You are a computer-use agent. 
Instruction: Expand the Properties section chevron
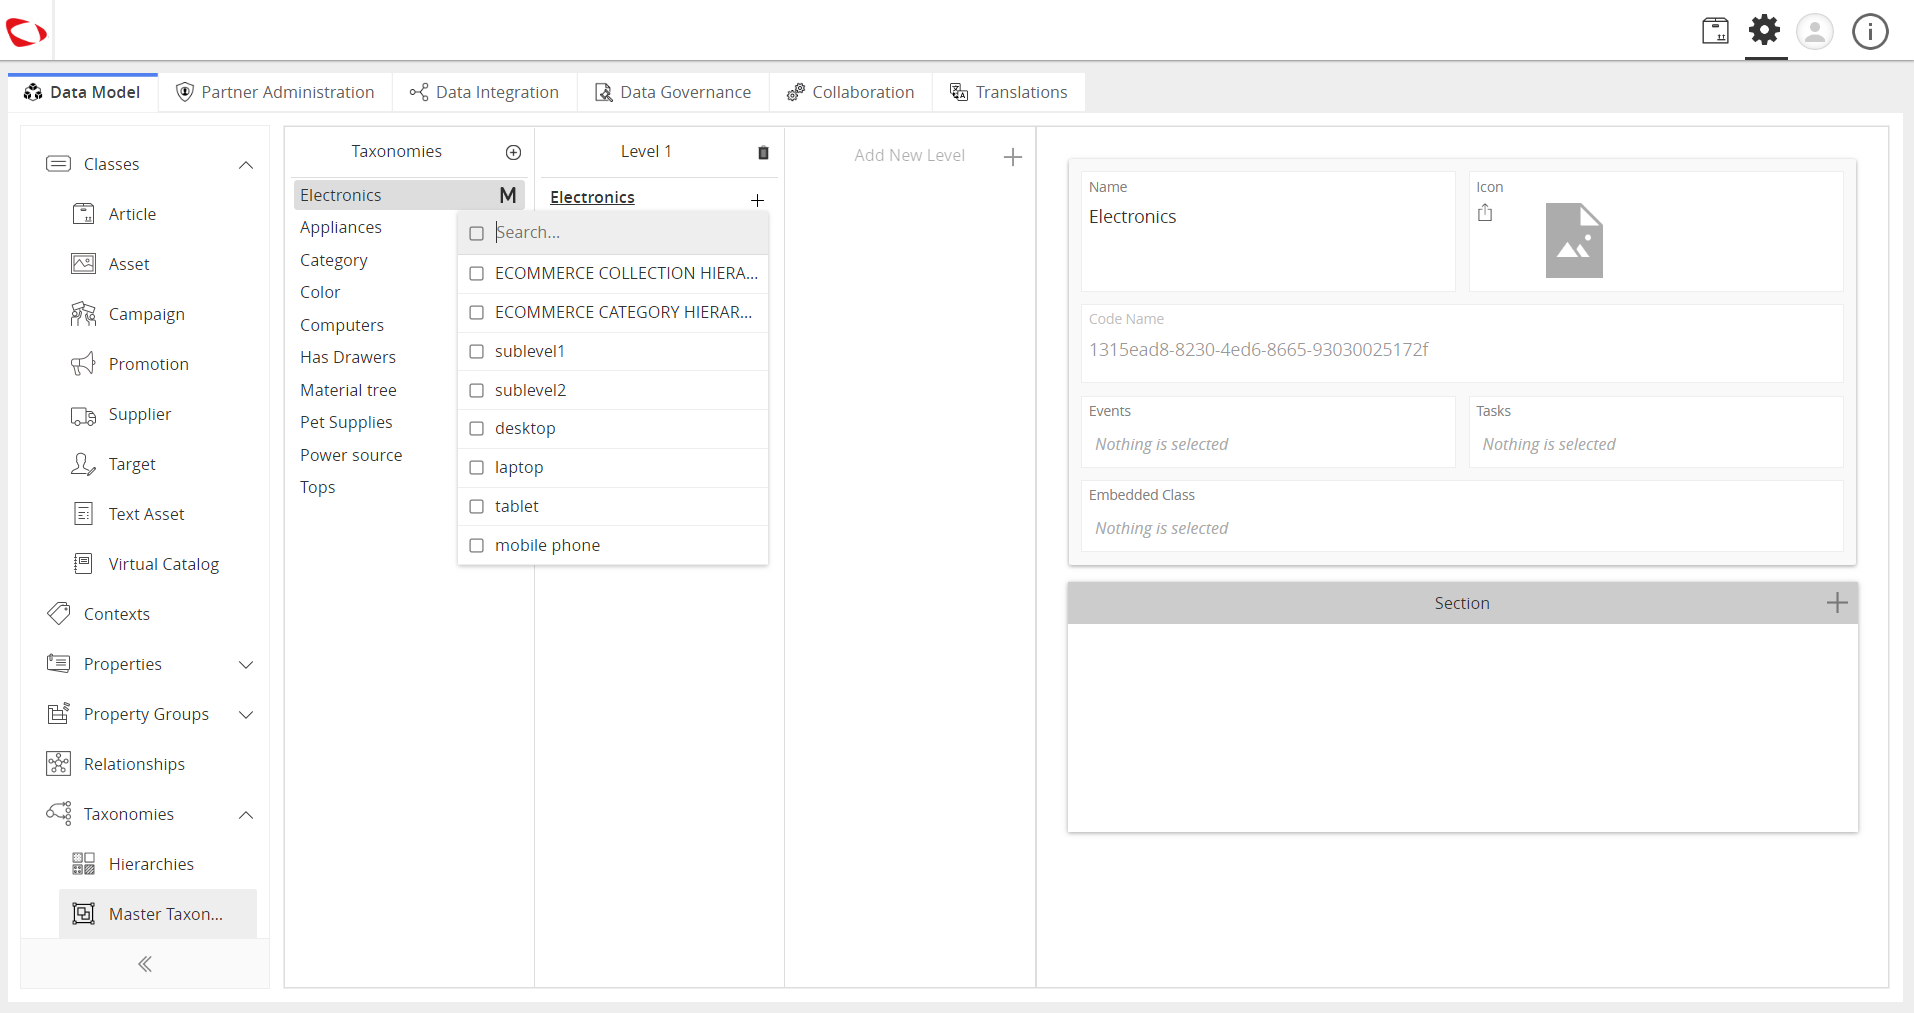pyautogui.click(x=246, y=664)
